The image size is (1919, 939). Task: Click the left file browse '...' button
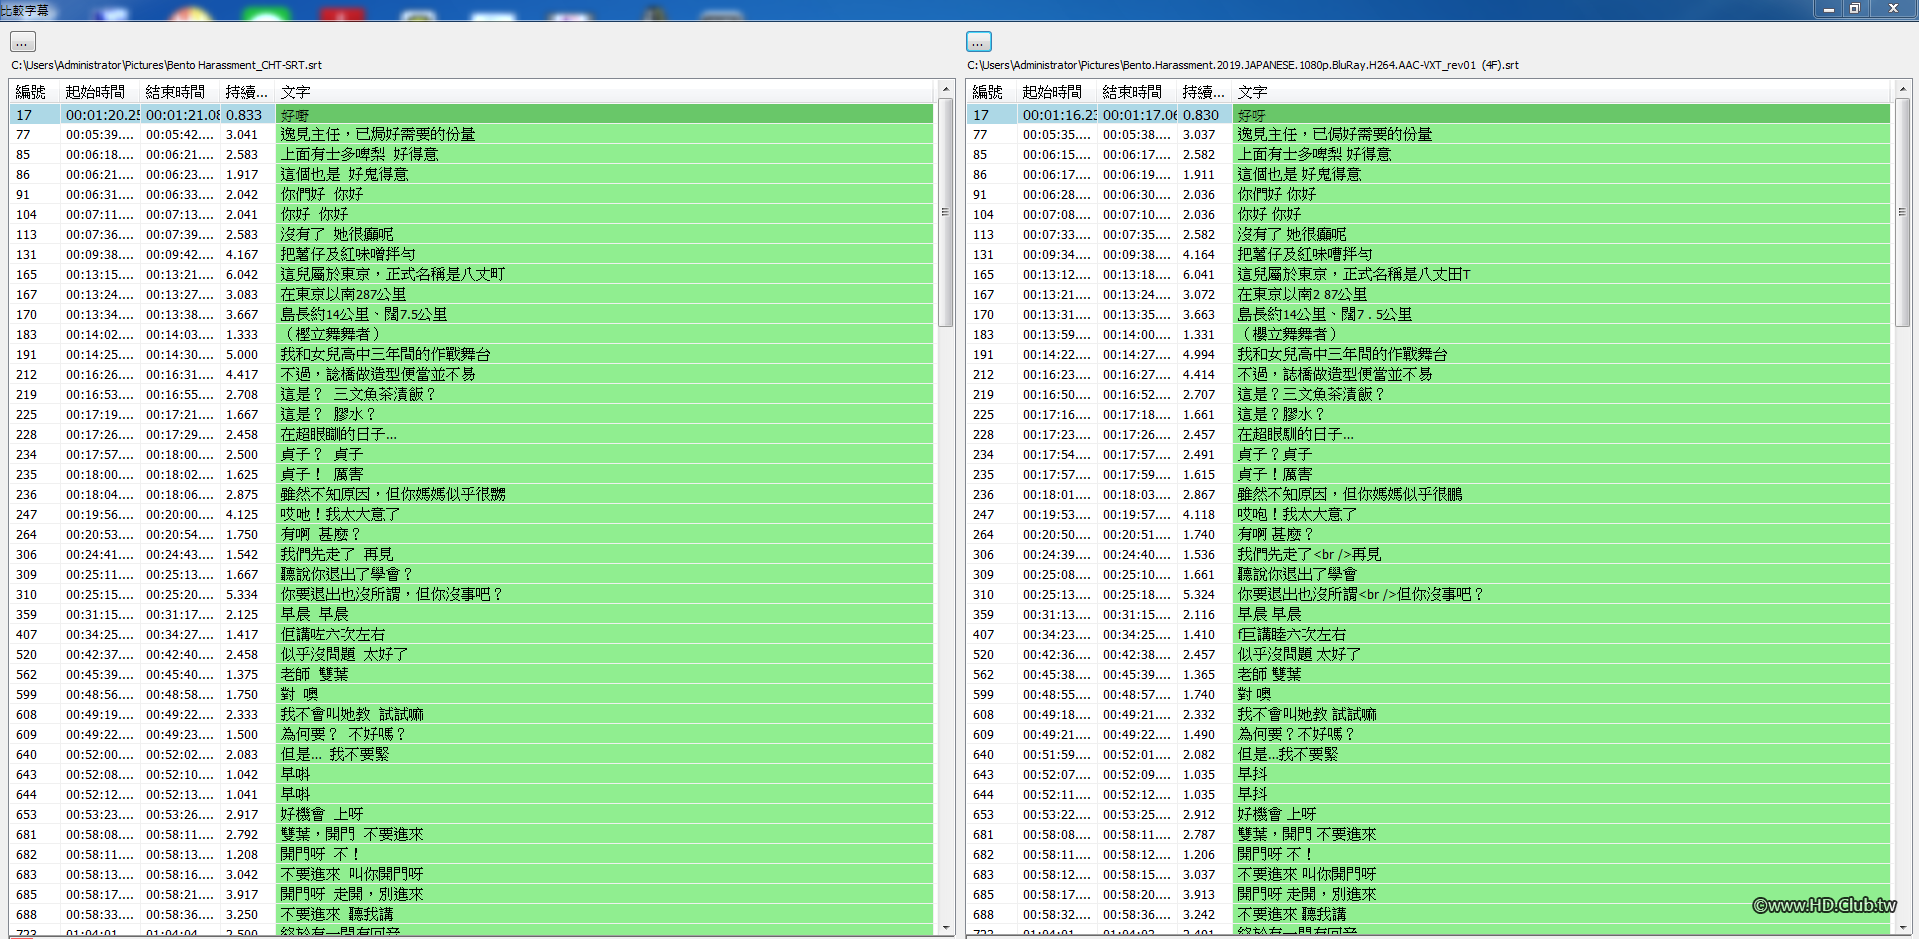23,42
